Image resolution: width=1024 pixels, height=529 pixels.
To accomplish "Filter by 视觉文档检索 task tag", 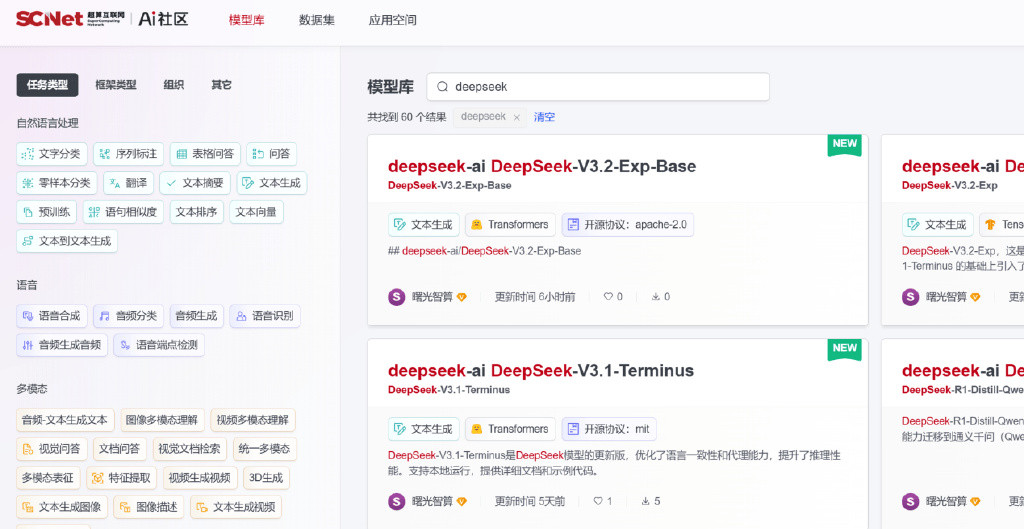I will click(x=190, y=449).
